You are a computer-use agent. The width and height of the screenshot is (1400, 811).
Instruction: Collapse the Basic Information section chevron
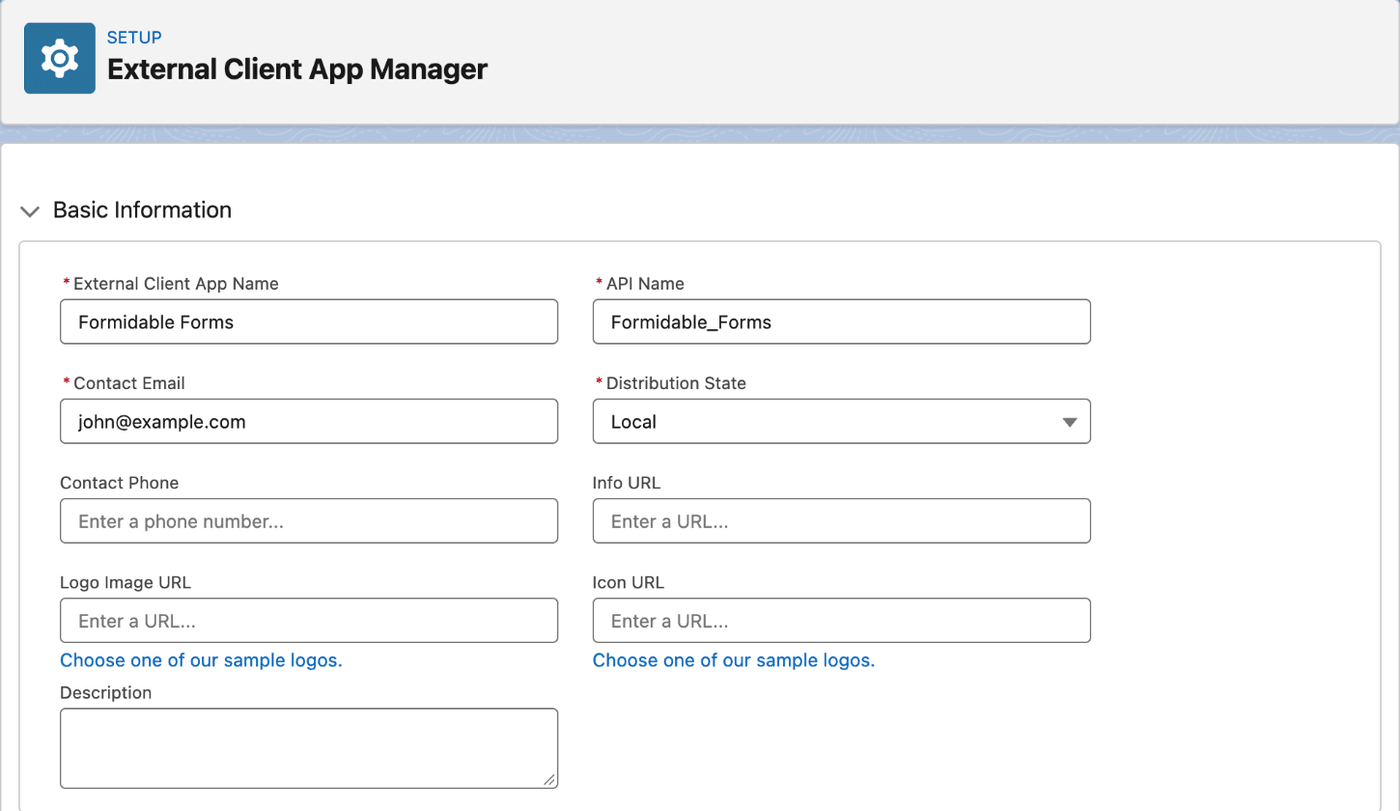pos(30,211)
